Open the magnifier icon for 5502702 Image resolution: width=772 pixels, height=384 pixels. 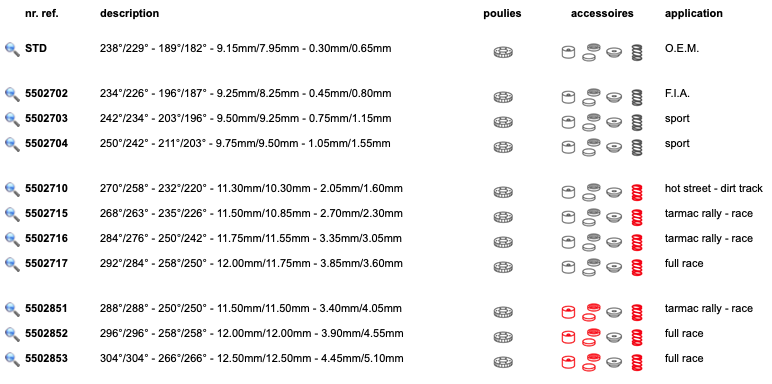pos(12,94)
